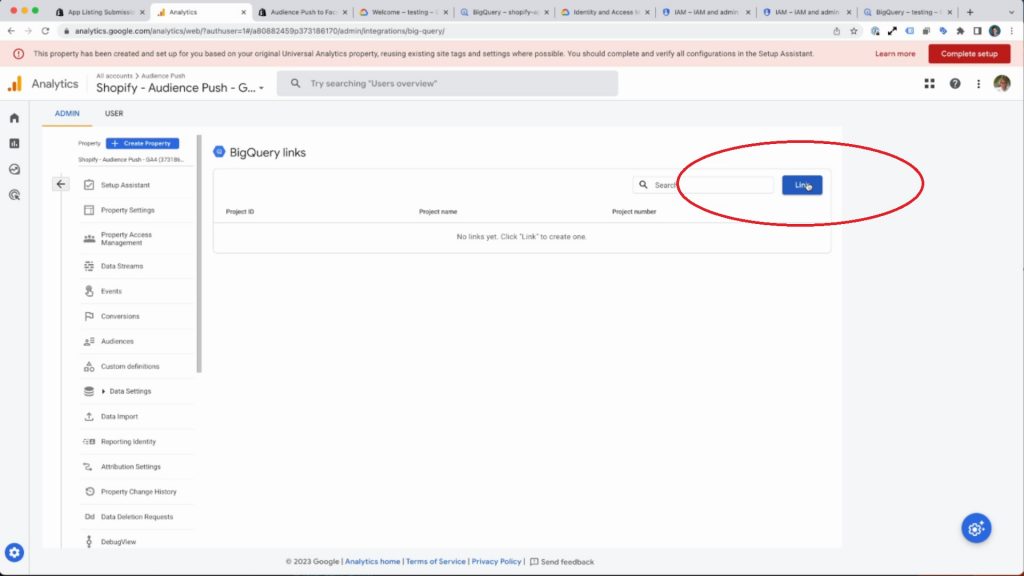Switch to the Identity and Access browser tab

605,12
